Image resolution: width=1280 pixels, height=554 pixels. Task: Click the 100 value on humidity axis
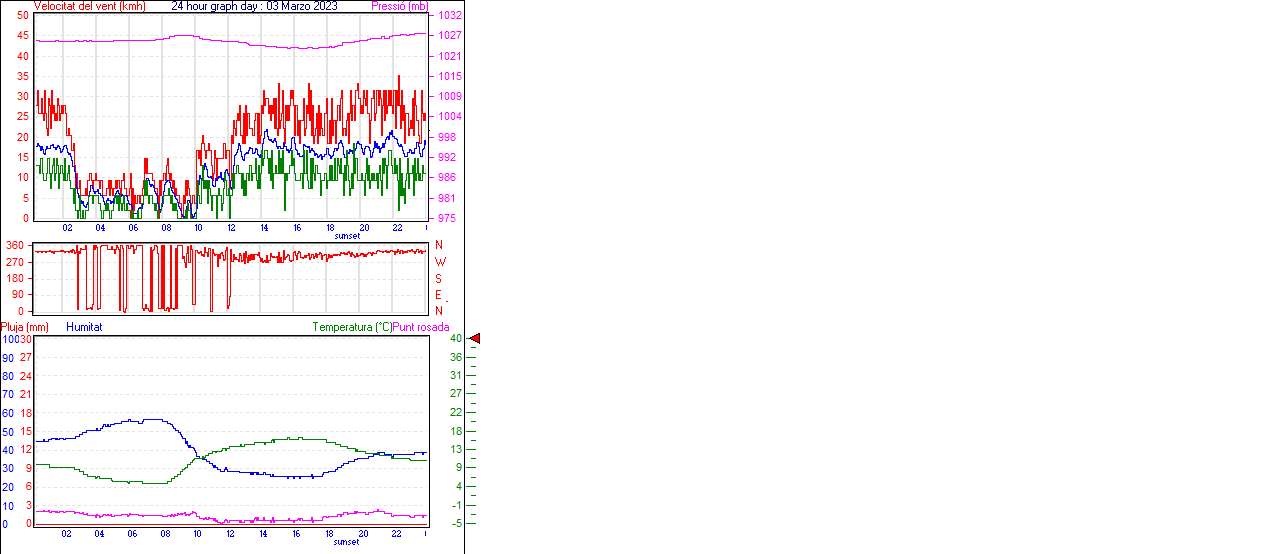(10, 339)
